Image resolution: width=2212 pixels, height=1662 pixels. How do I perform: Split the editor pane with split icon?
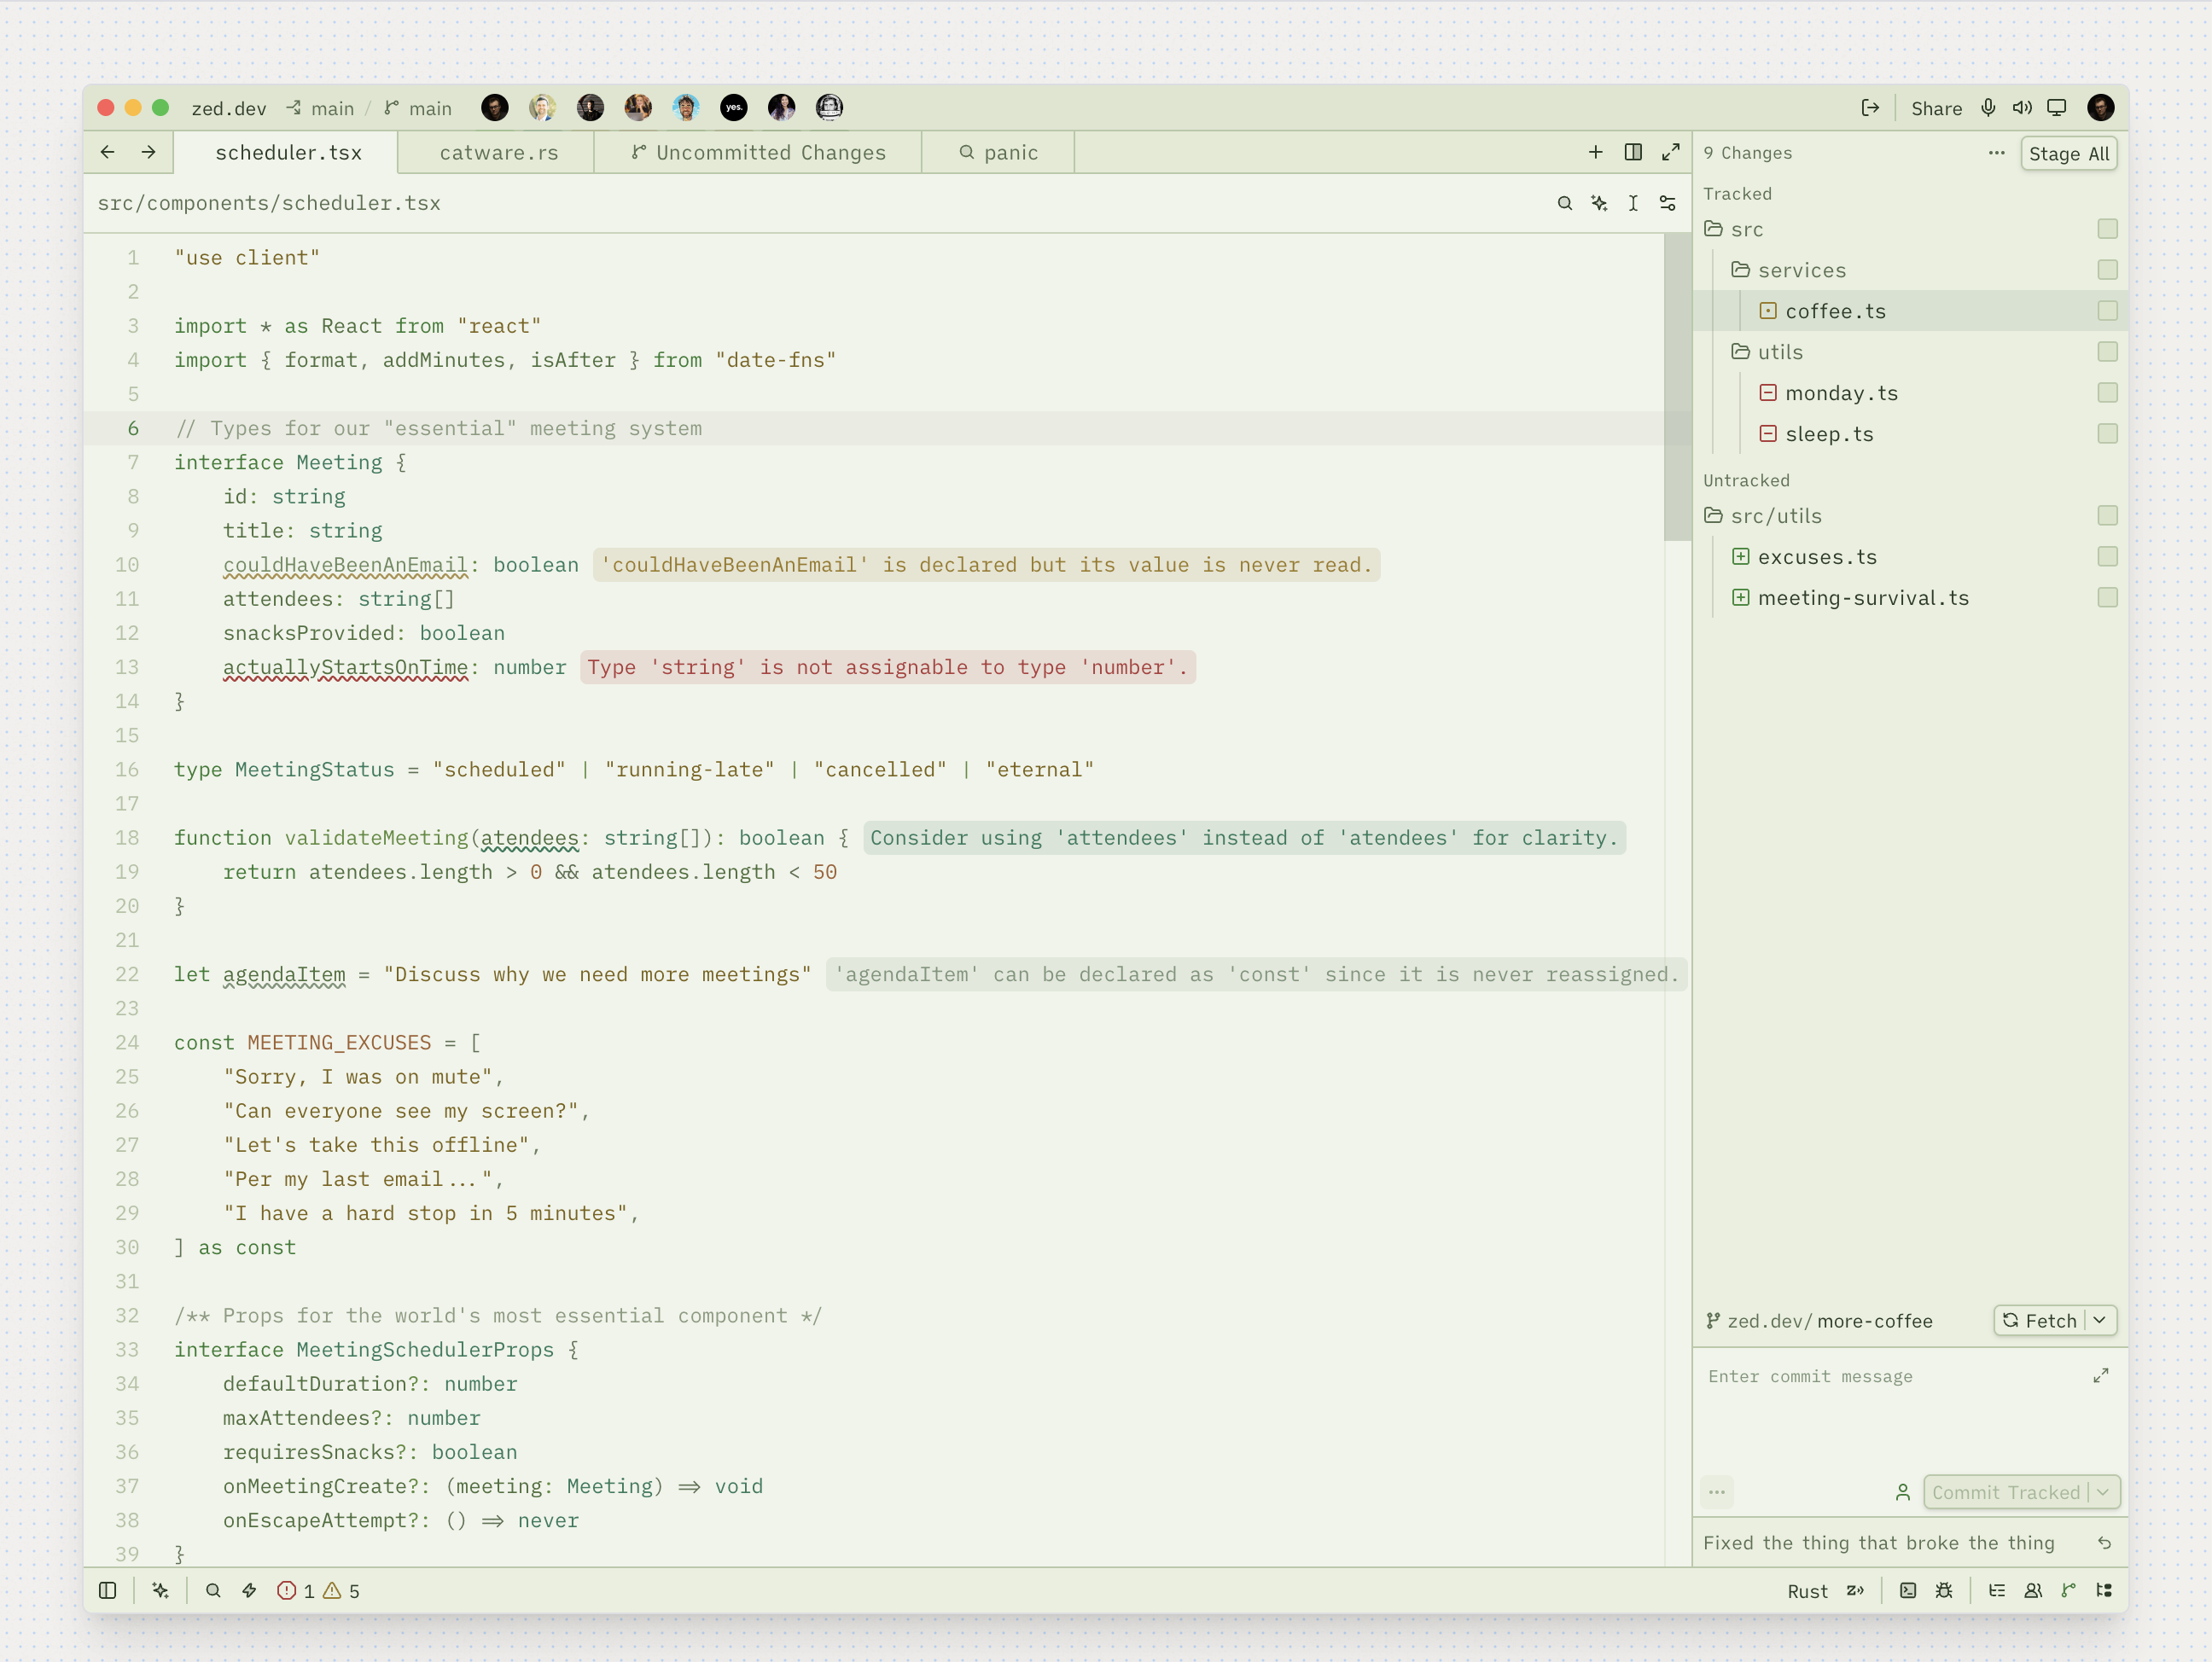coord(1633,152)
